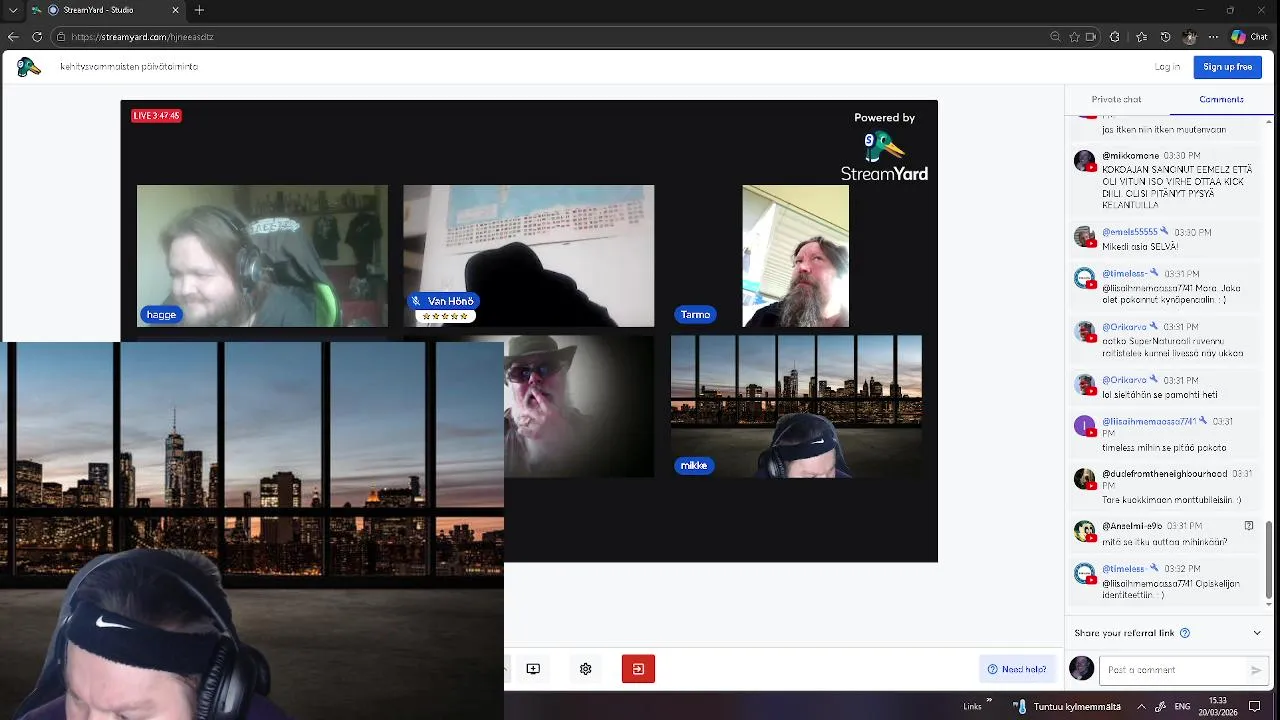Open Copilot Chat button in browser toolbar
The image size is (1280, 720).
coord(1251,37)
